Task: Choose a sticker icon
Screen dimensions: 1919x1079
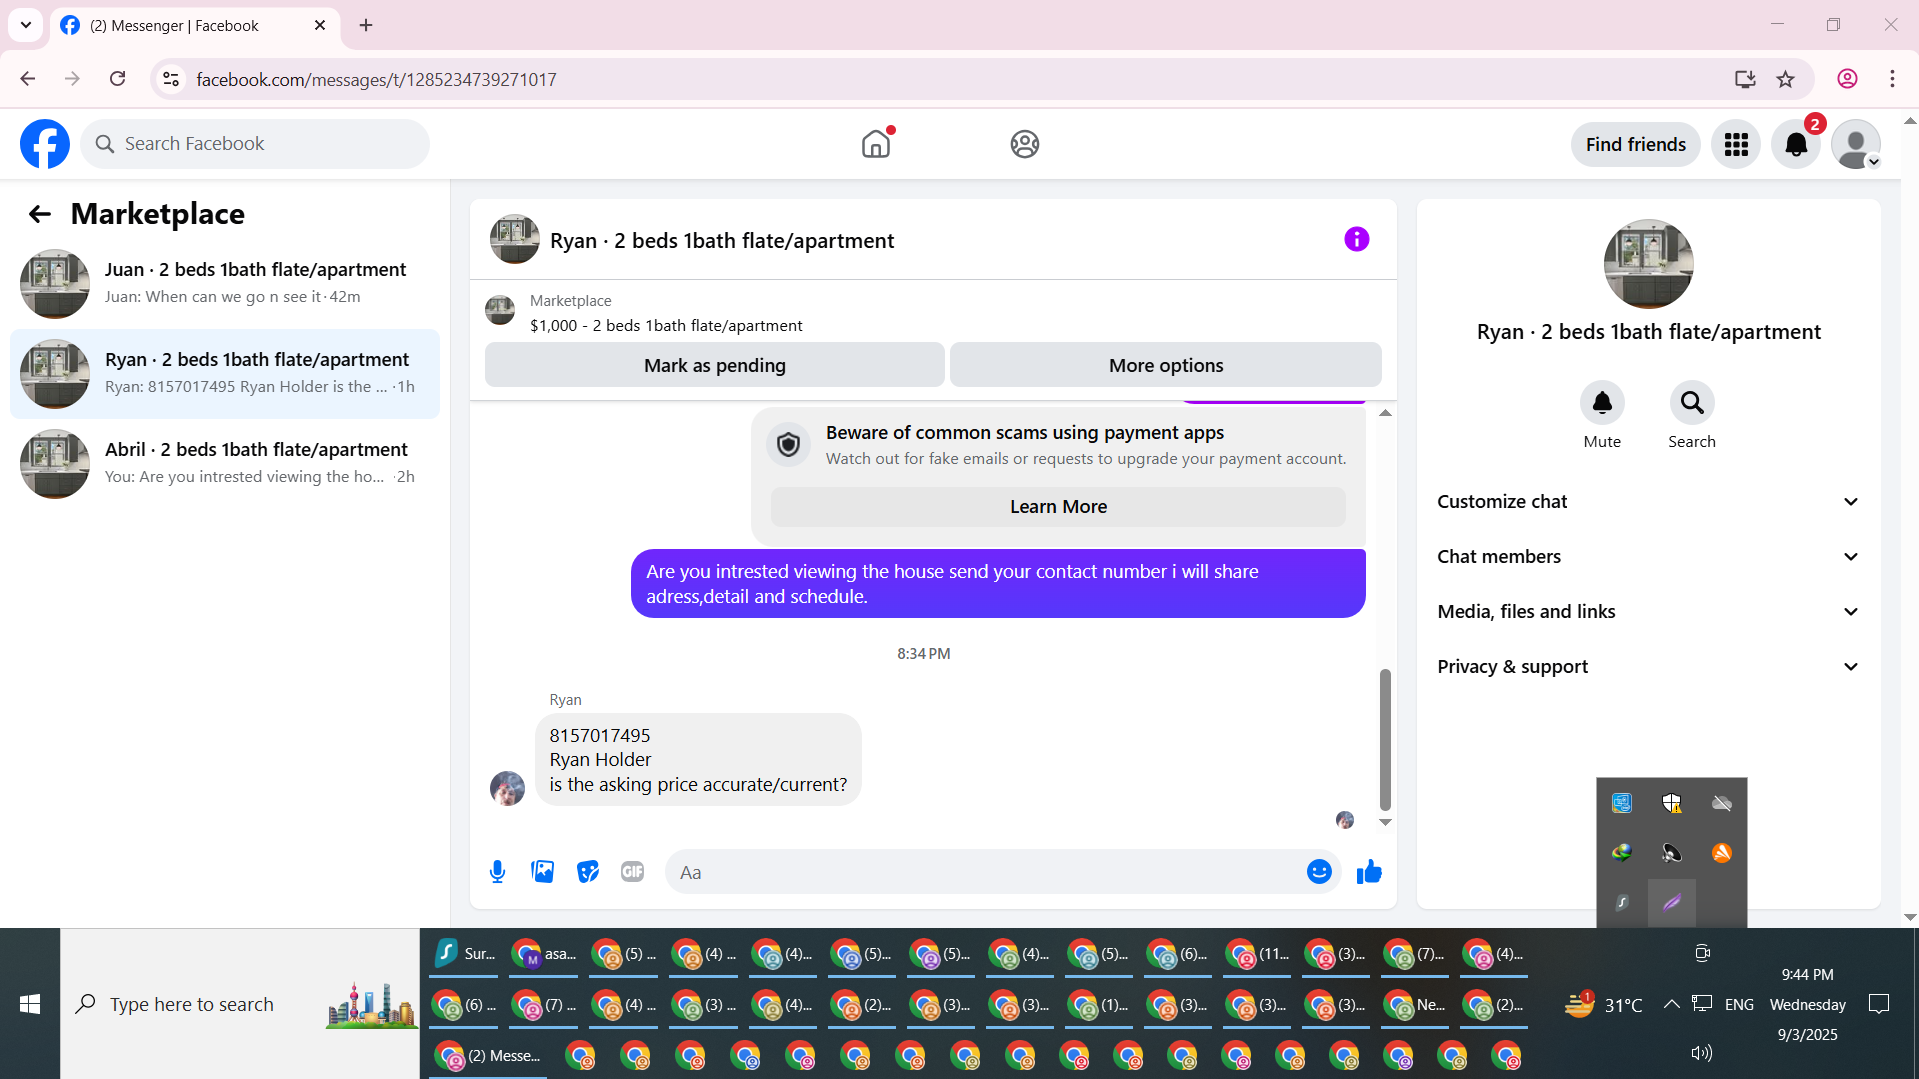Action: (x=588, y=872)
